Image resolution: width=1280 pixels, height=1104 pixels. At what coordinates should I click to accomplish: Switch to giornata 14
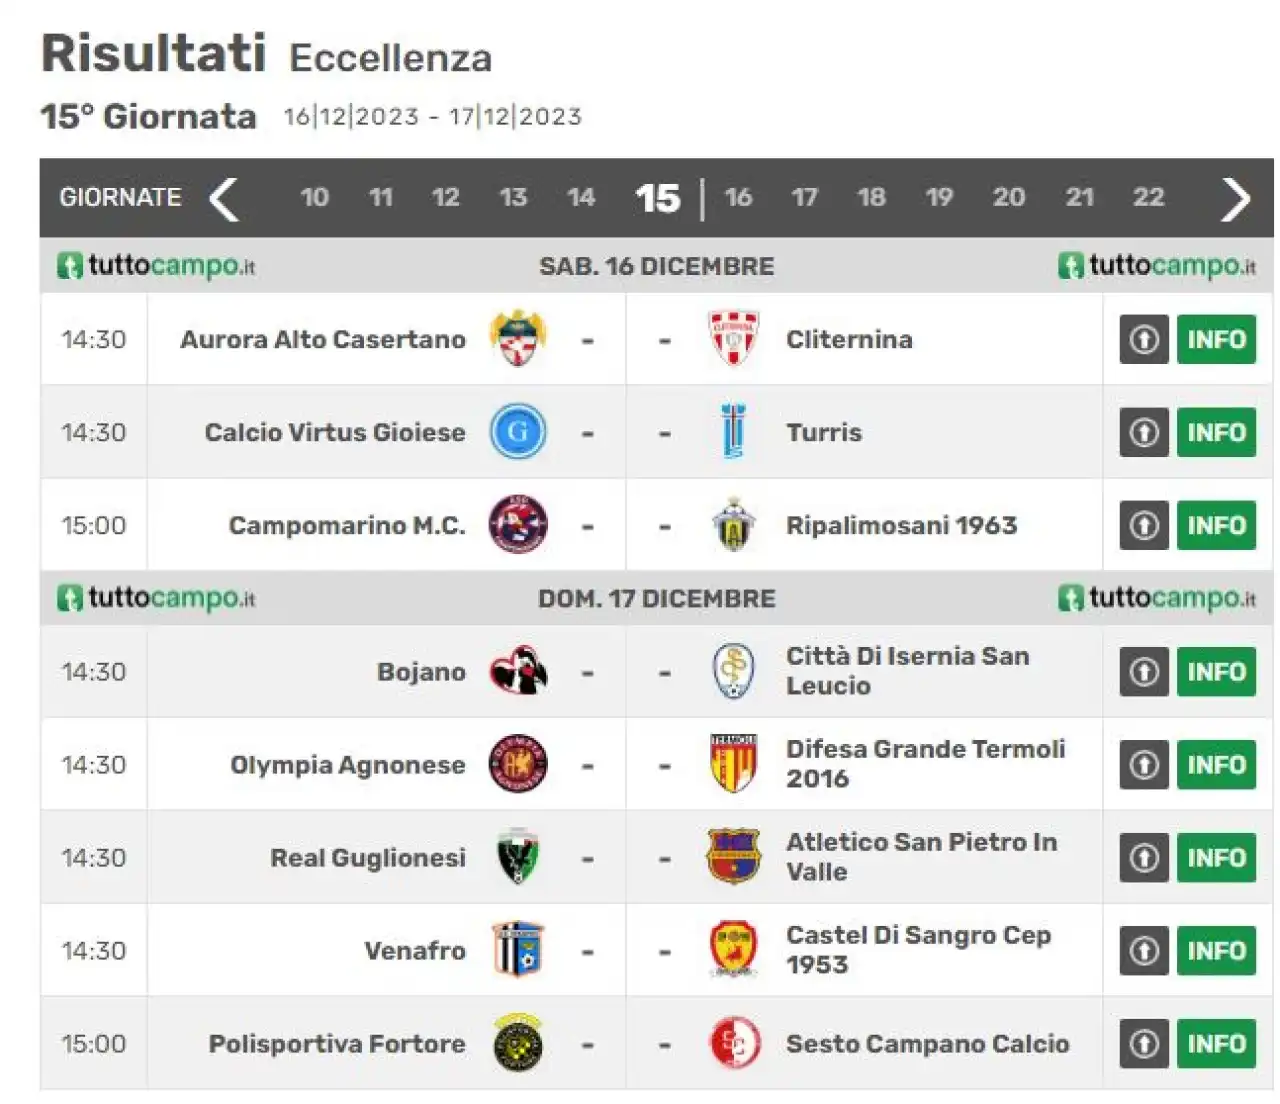click(x=581, y=197)
